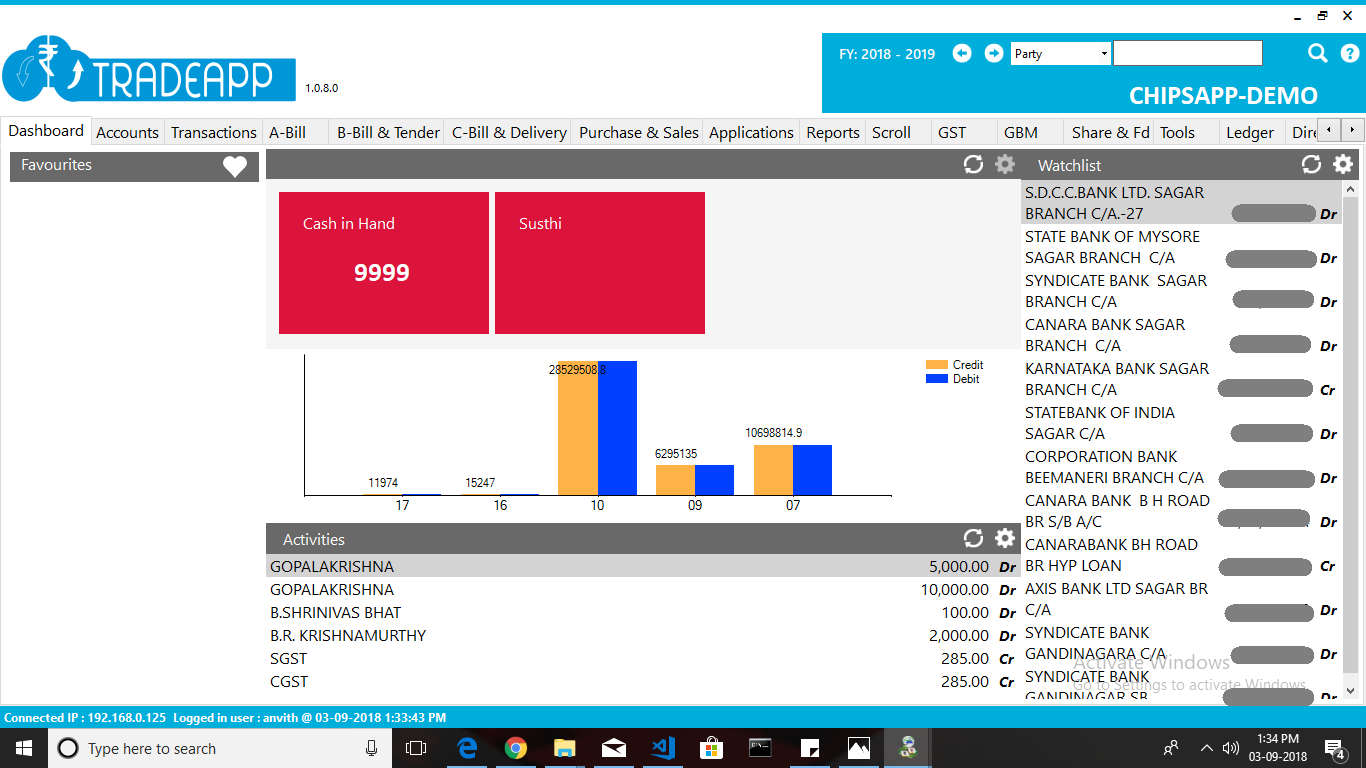
Task: Open the Purchase & Sales tab
Action: 638,132
